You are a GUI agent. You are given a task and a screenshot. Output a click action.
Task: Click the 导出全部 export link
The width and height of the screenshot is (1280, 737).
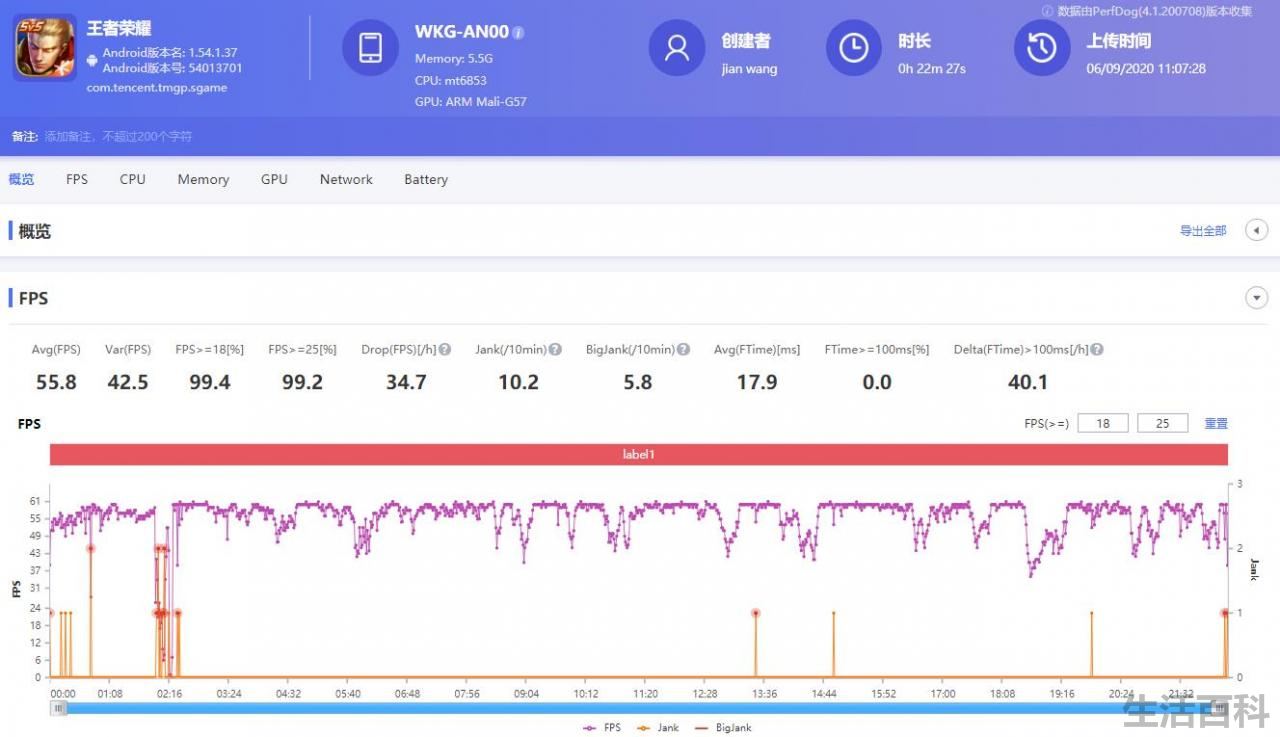pos(1203,231)
